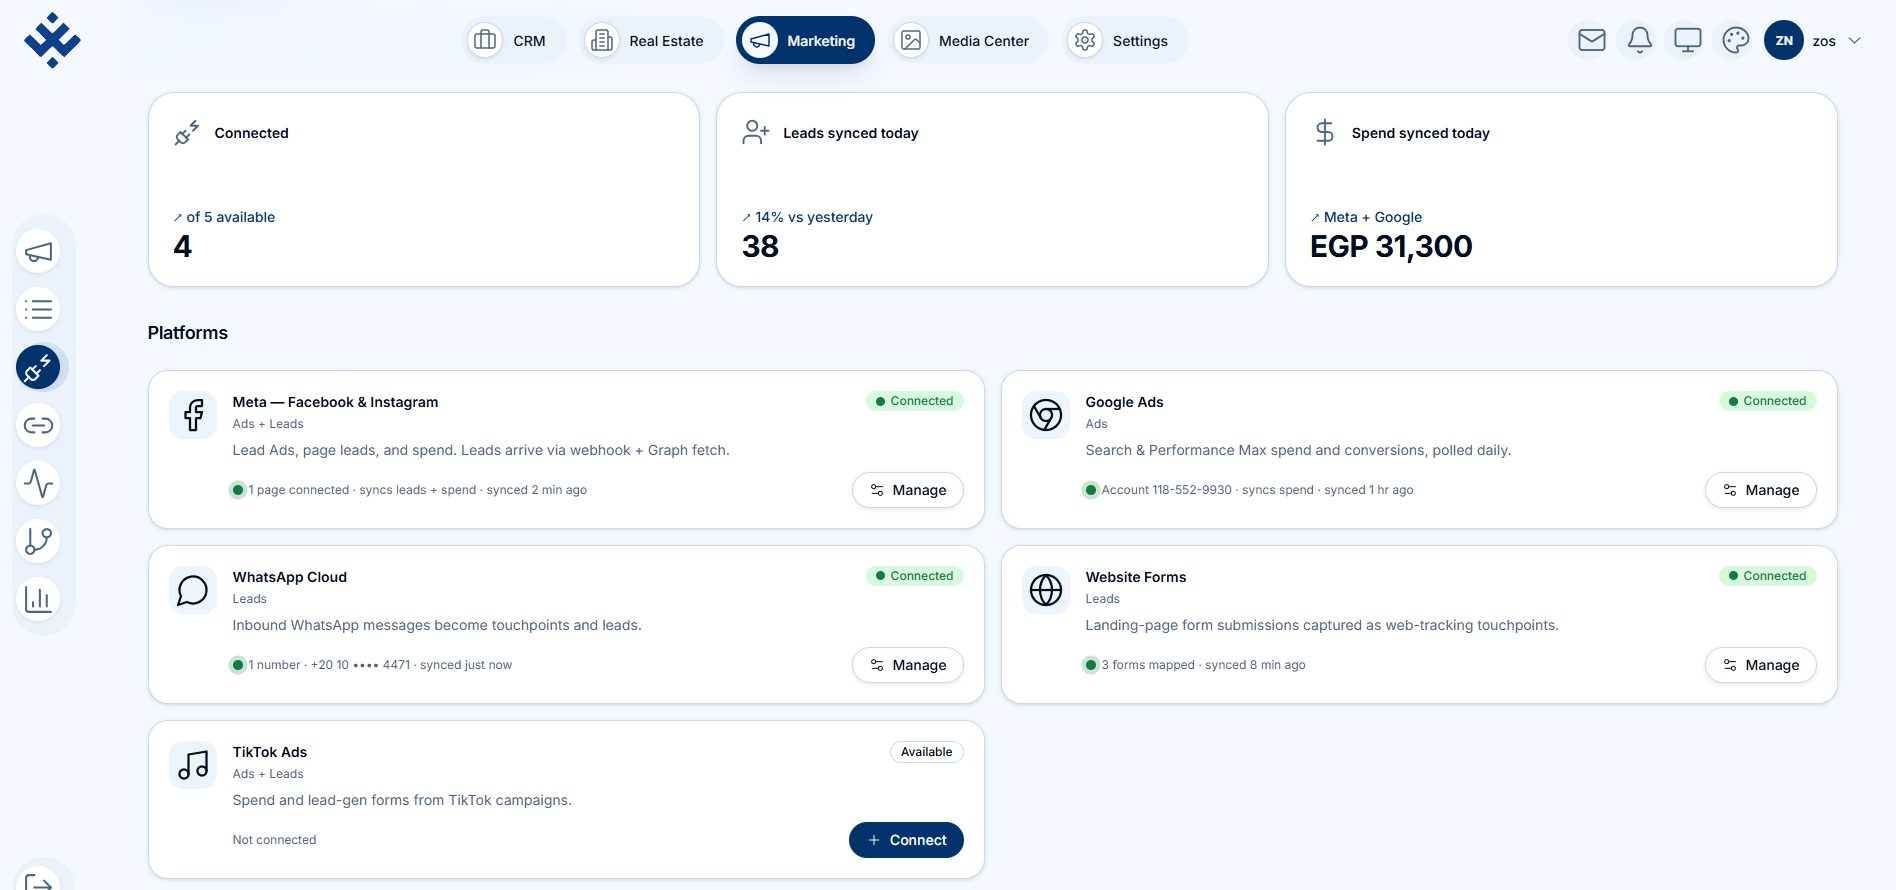
Task: Click '3 forms mapped' status text
Action: tap(1148, 665)
